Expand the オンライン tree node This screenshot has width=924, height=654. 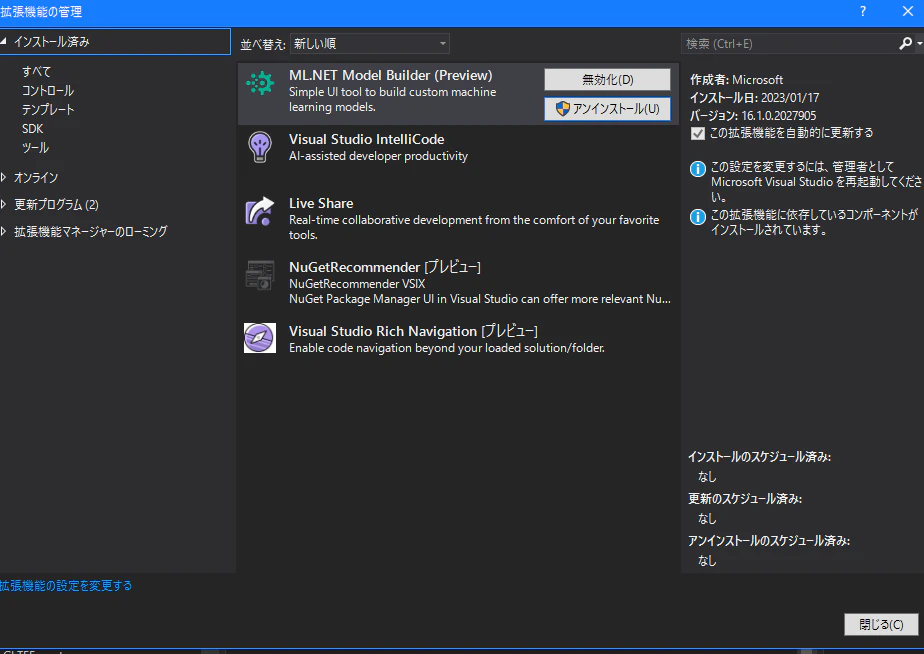4,177
